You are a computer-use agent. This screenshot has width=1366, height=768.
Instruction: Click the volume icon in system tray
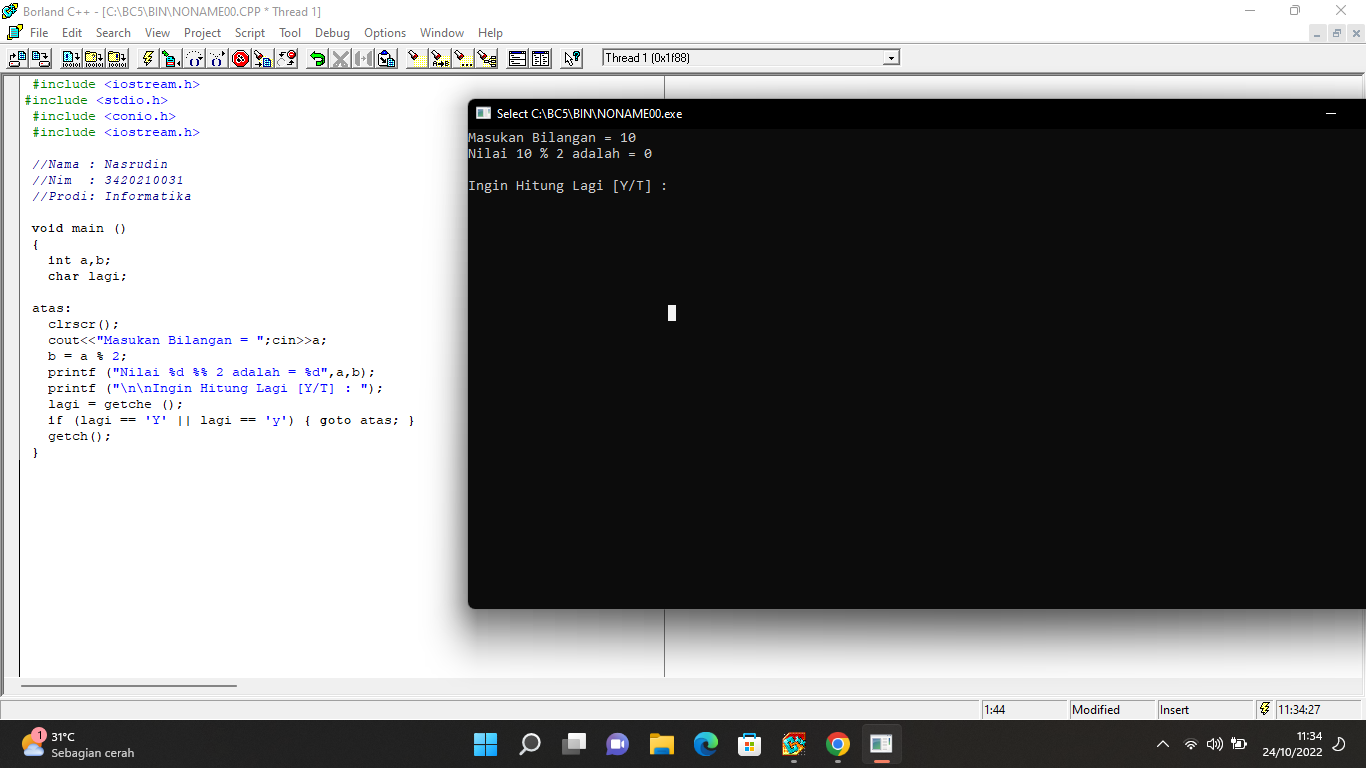click(1215, 744)
